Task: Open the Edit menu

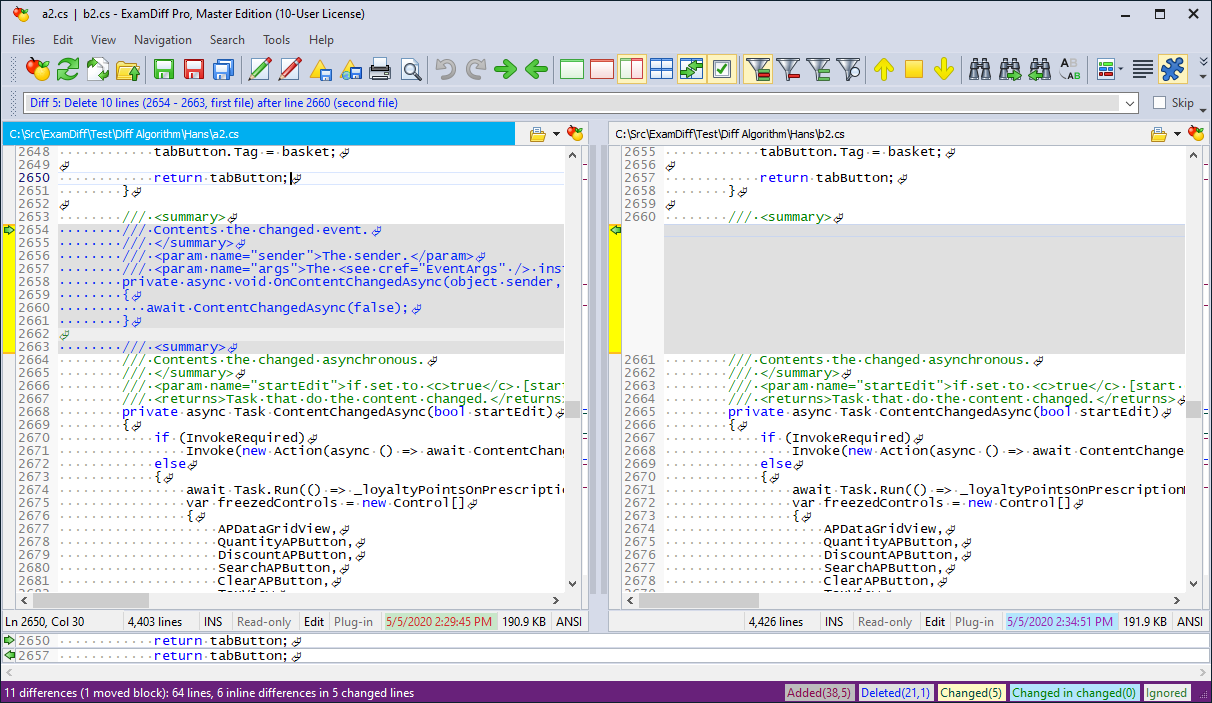Action: pos(63,40)
